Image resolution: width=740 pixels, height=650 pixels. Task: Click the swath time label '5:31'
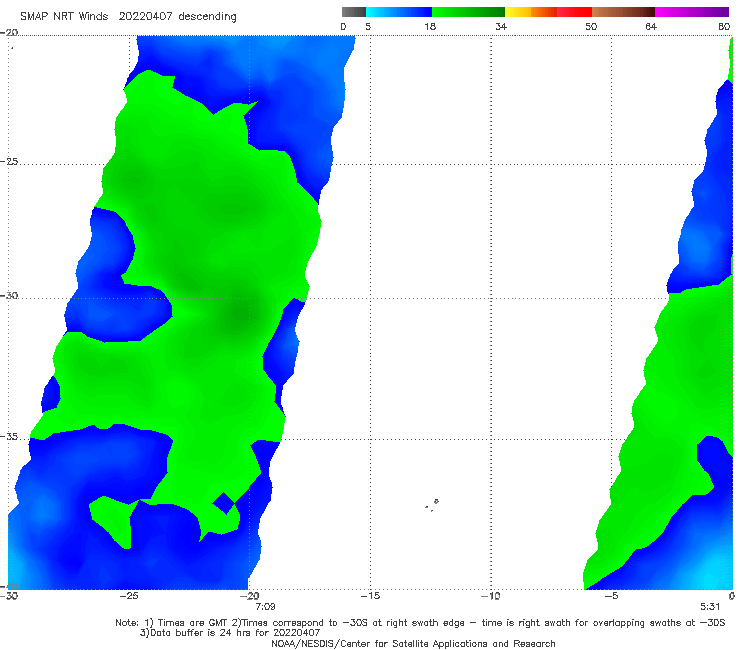tap(710, 607)
